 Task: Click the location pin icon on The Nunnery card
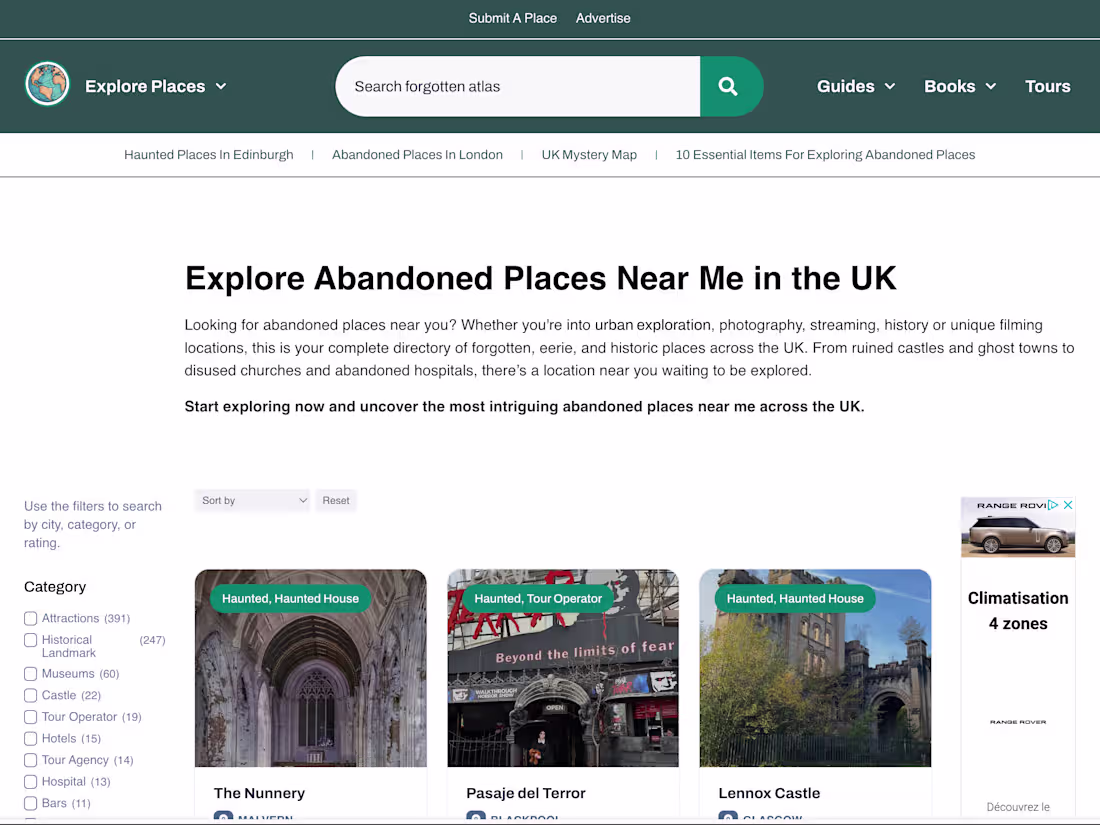click(223, 817)
